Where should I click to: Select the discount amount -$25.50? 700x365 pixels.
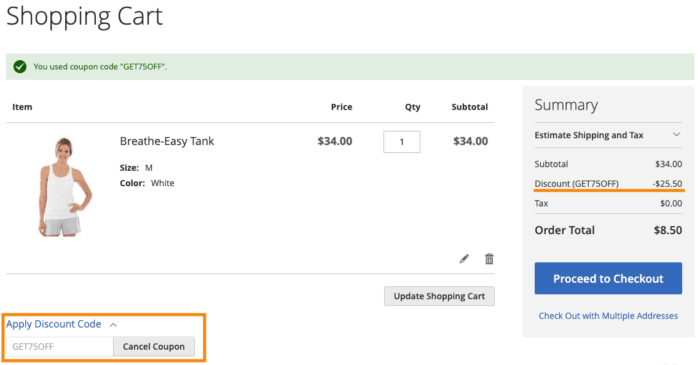pos(667,184)
